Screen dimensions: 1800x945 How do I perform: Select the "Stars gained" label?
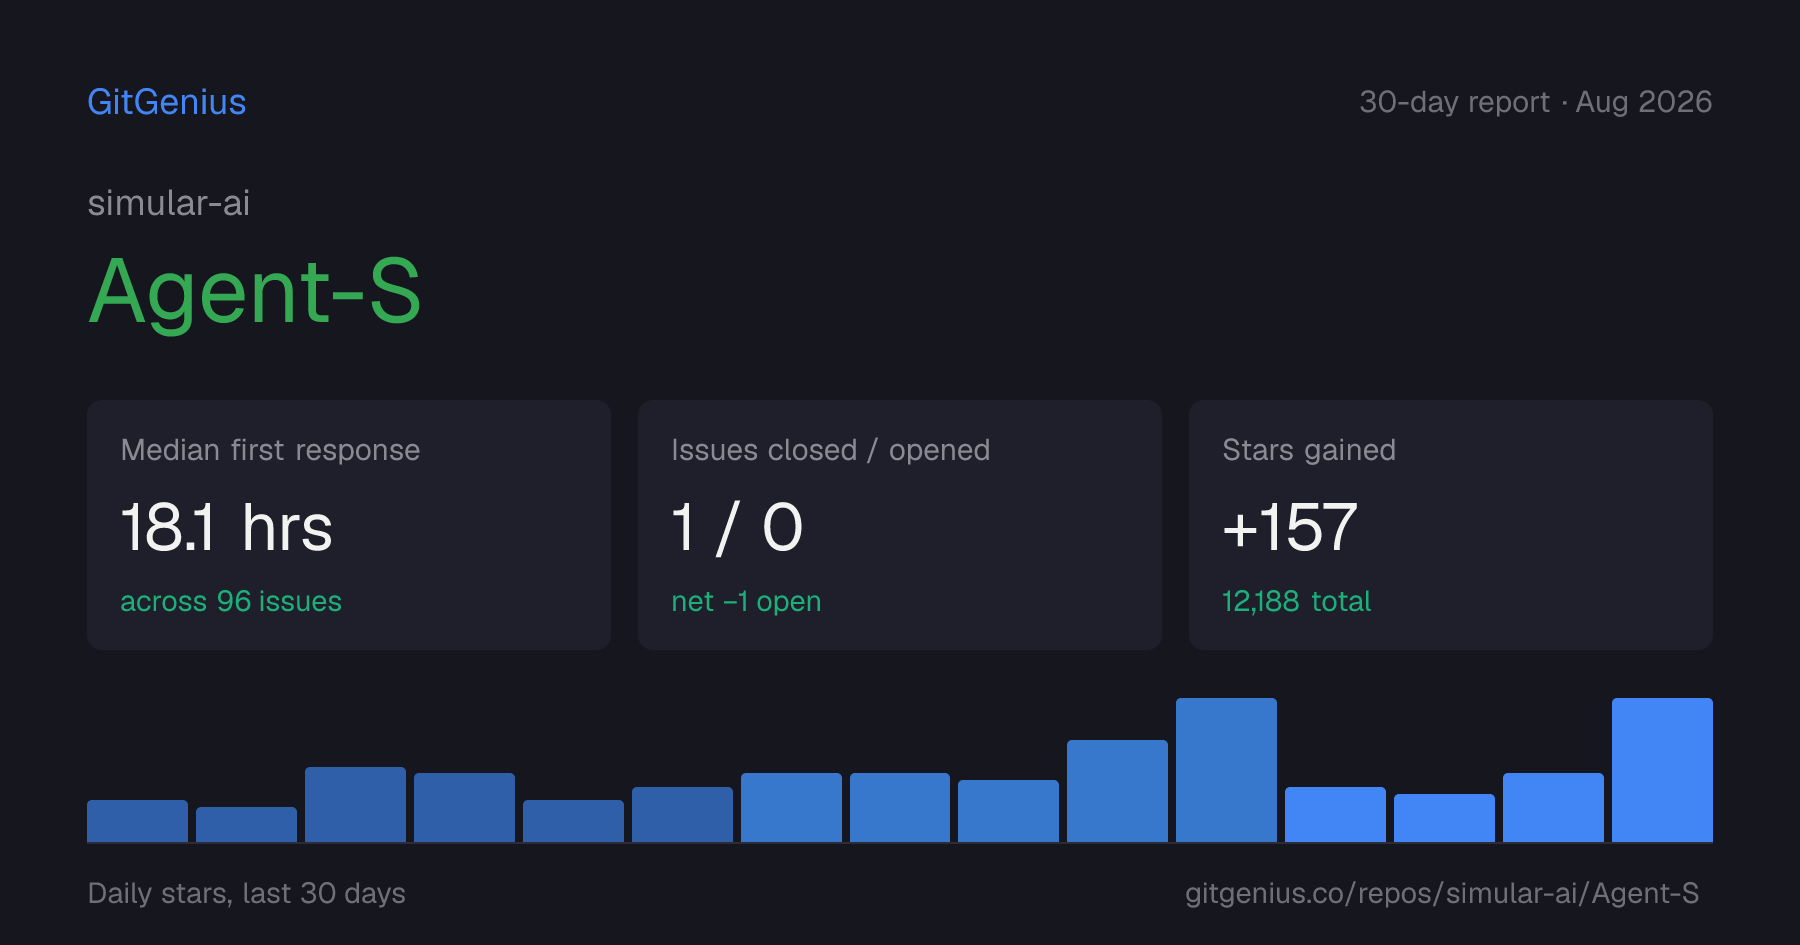1309,450
